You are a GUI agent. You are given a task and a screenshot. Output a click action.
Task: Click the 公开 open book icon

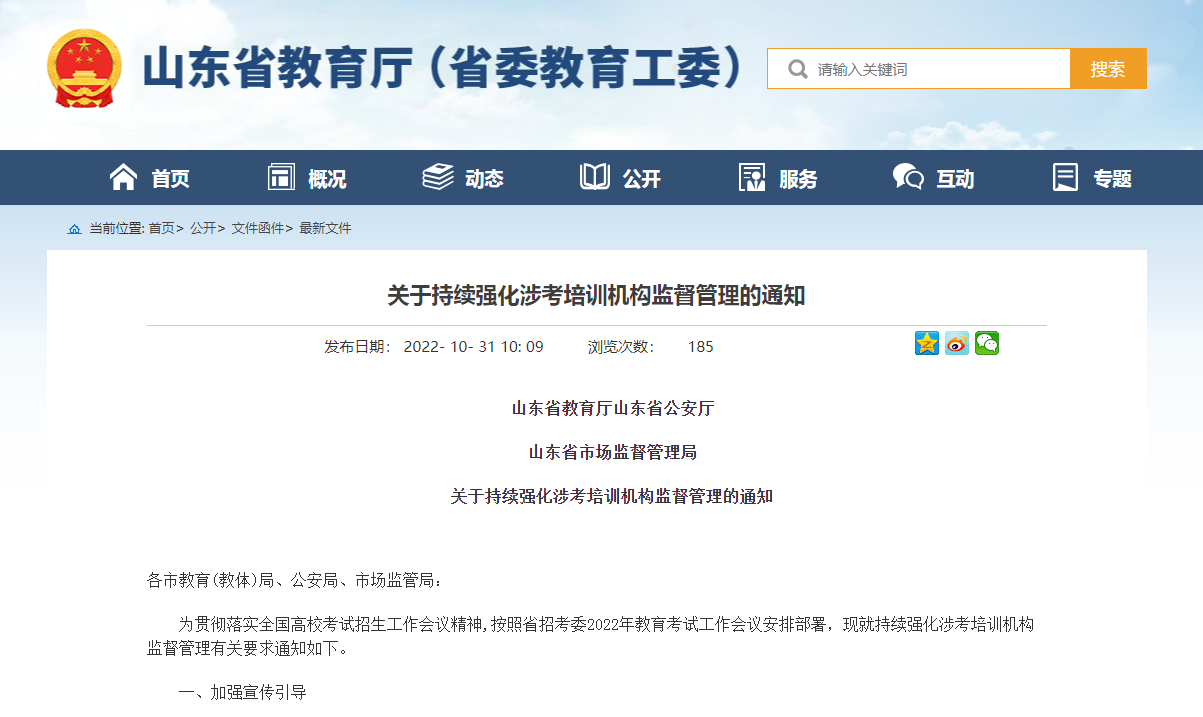point(594,177)
